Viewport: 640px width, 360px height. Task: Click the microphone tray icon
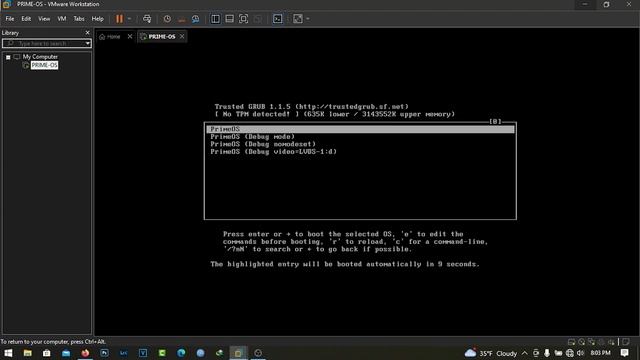[x=547, y=353]
